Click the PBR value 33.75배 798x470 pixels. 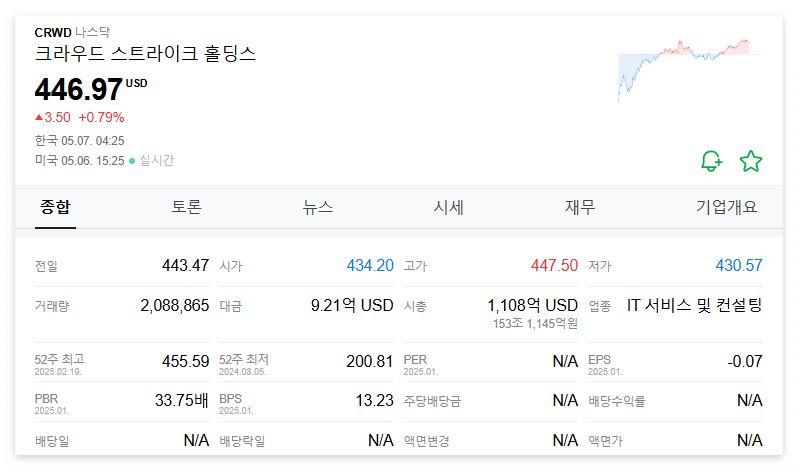(x=182, y=401)
